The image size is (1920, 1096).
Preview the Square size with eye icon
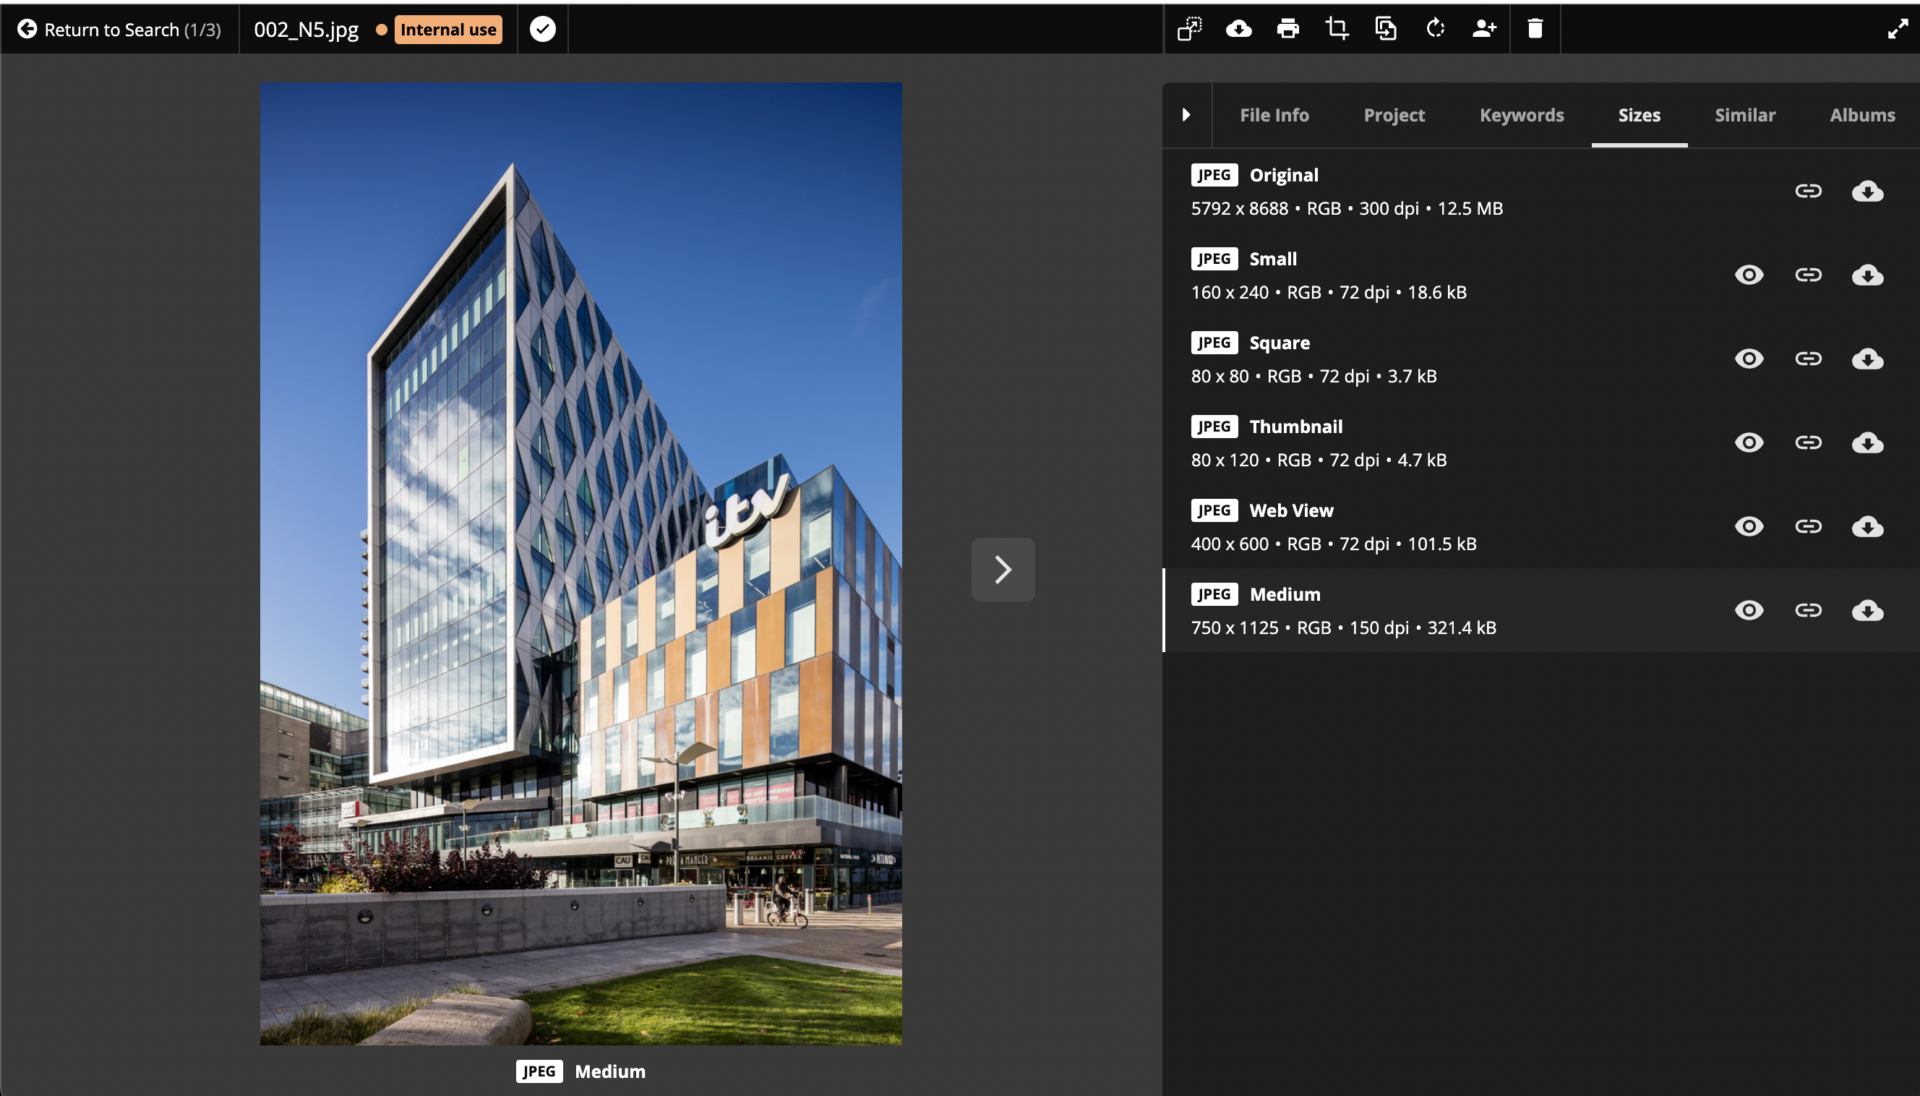(1749, 359)
